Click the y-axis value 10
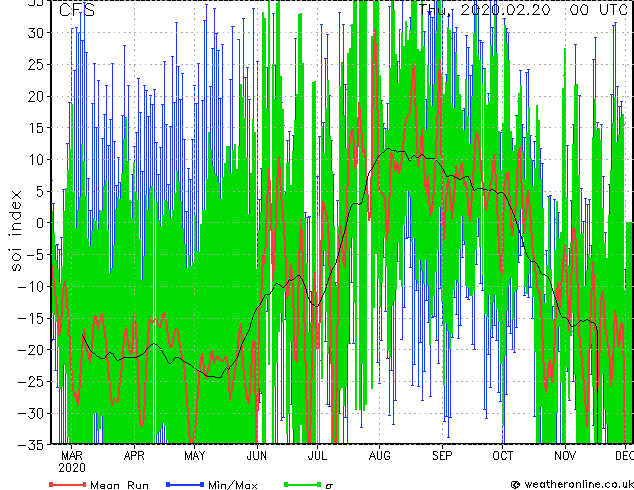This screenshot has height=490, width=634. click(36, 159)
